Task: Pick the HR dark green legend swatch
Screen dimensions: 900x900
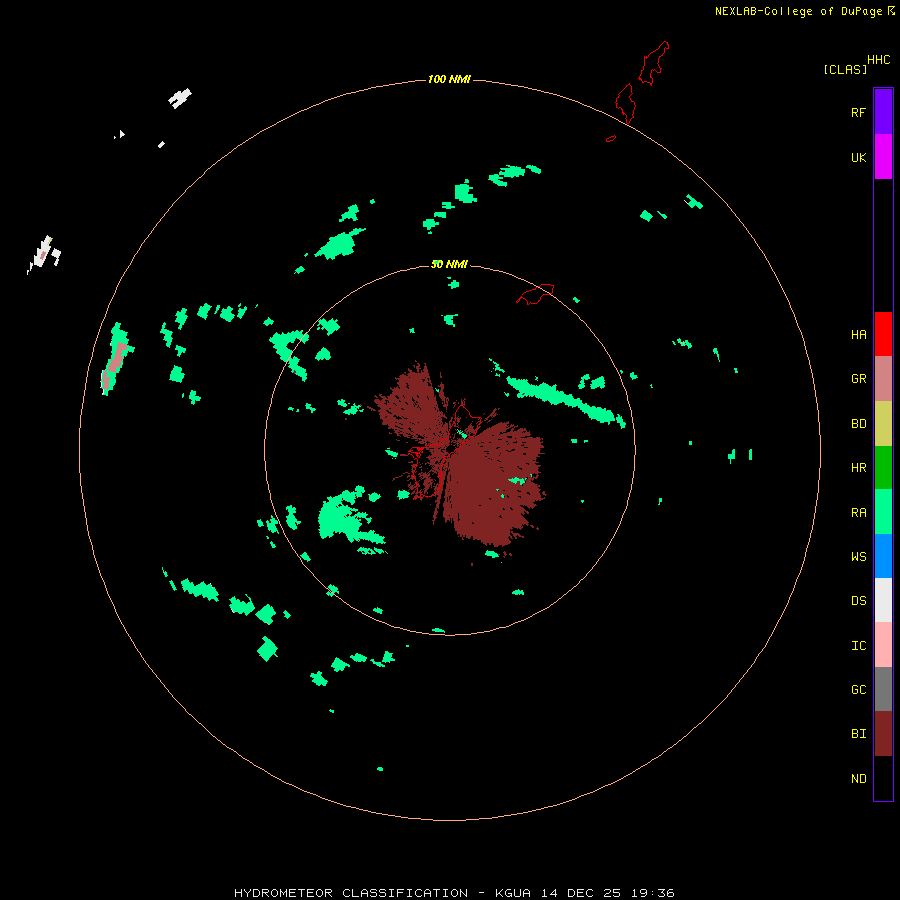Action: click(x=883, y=468)
